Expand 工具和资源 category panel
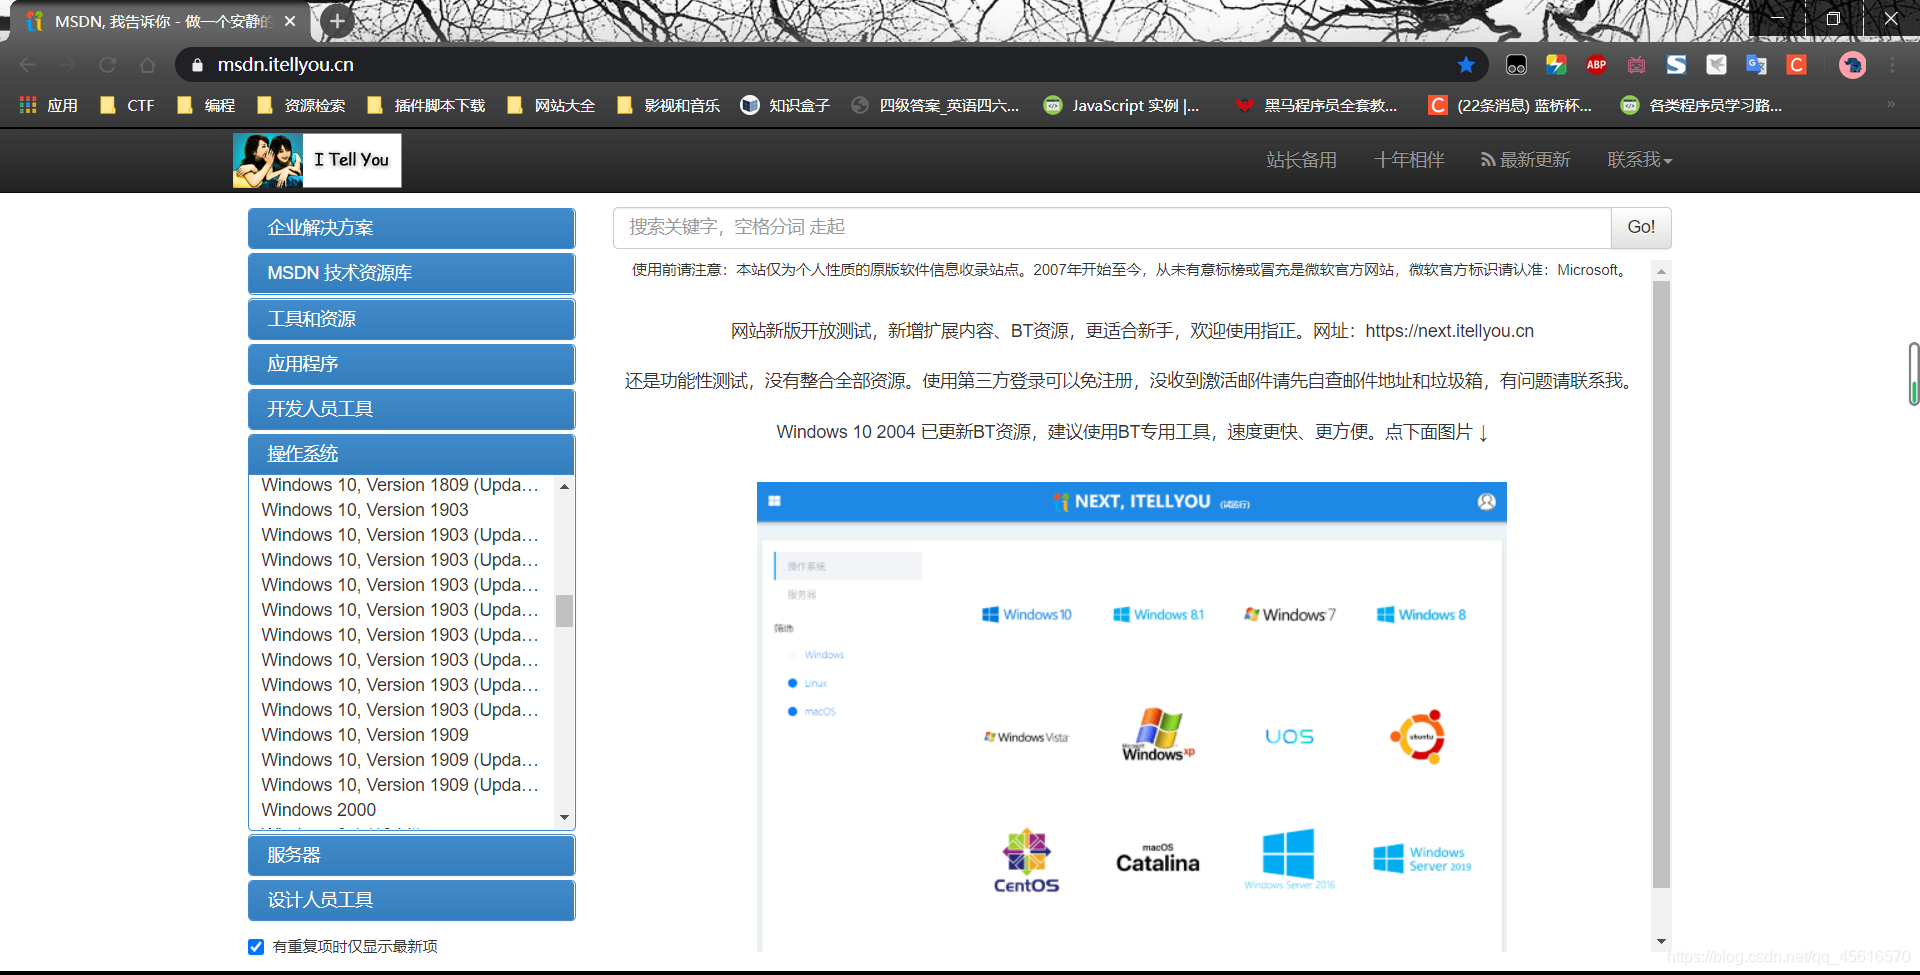 tap(411, 319)
